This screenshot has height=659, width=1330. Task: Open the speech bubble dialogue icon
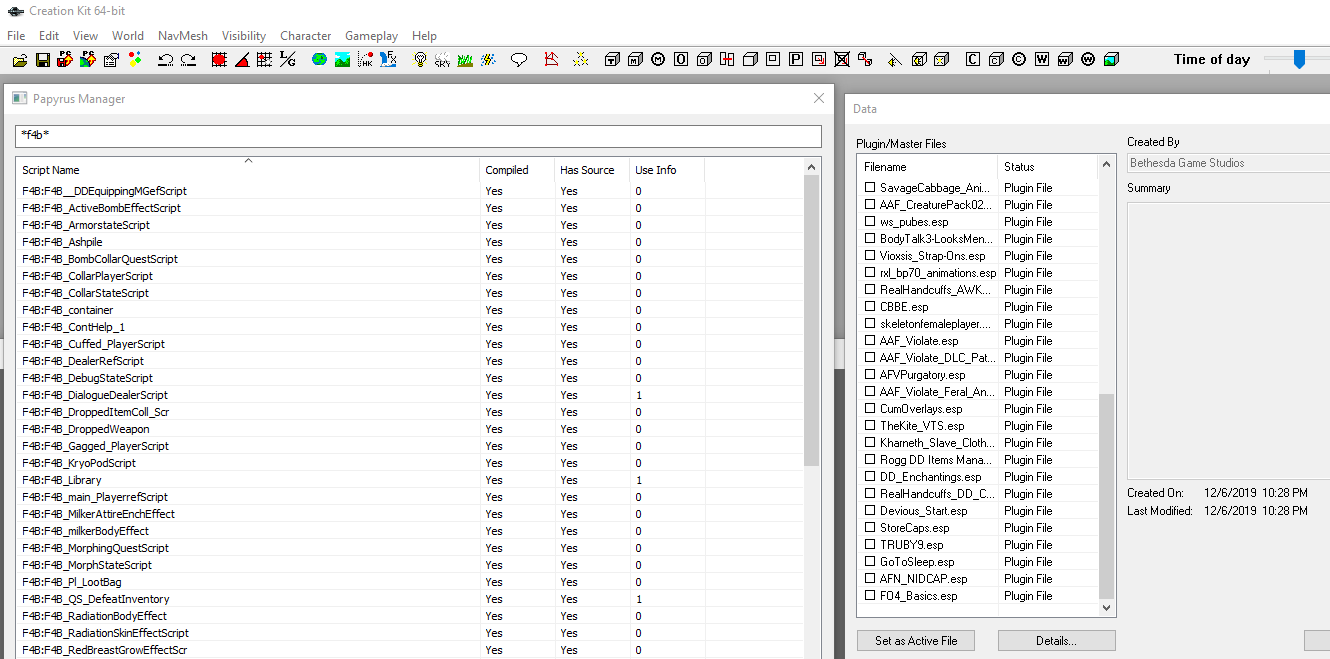pyautogui.click(x=519, y=60)
